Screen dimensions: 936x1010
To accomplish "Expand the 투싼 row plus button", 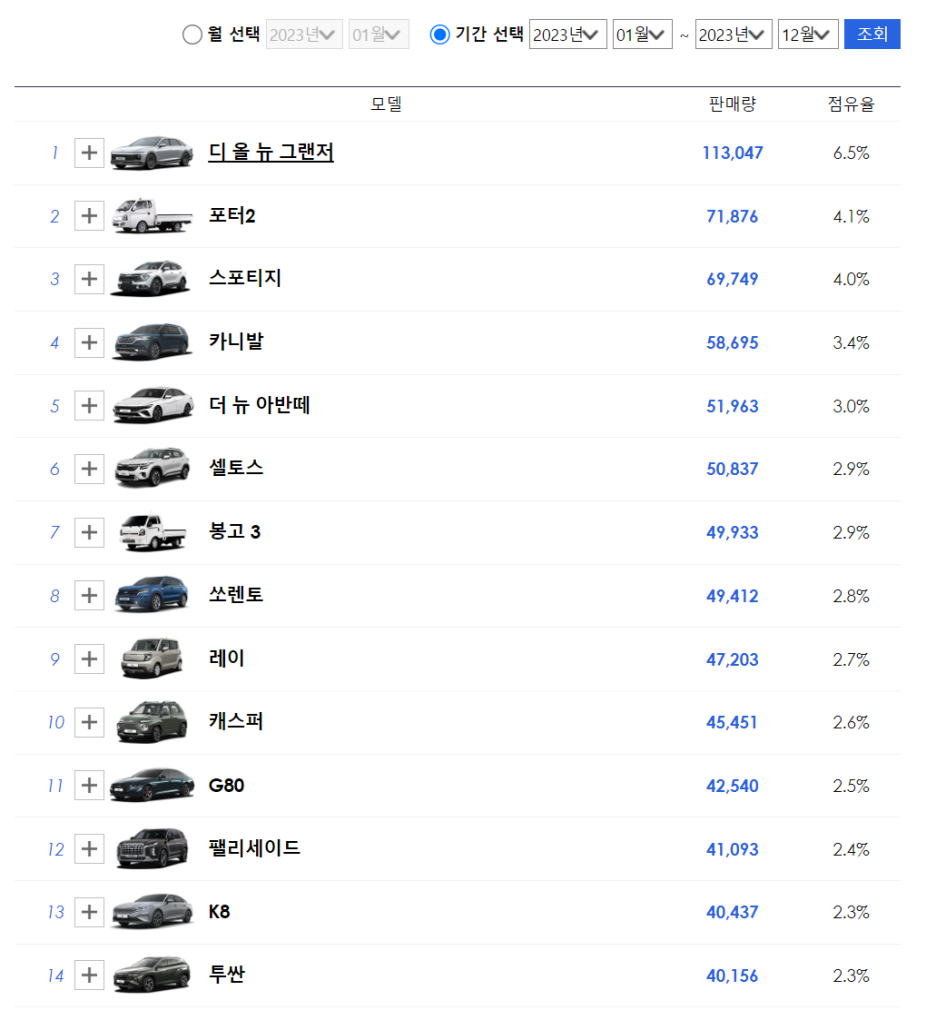I will pos(90,975).
